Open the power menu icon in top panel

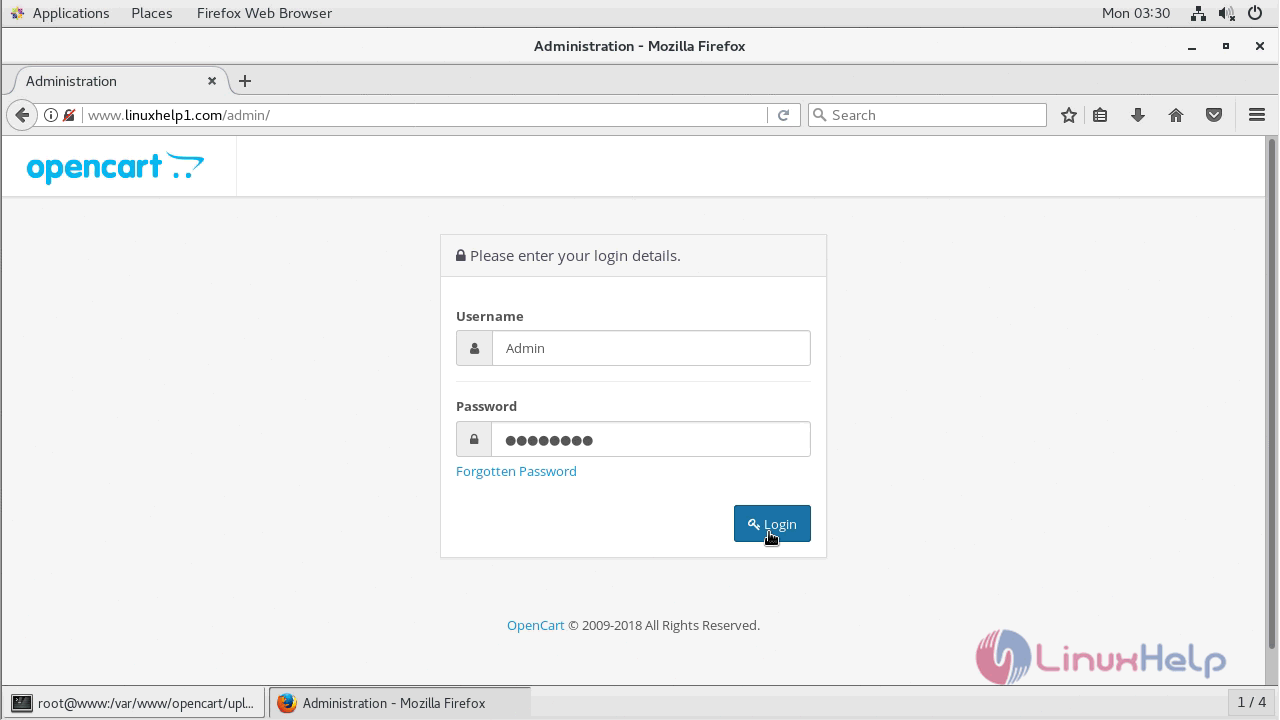1257,13
